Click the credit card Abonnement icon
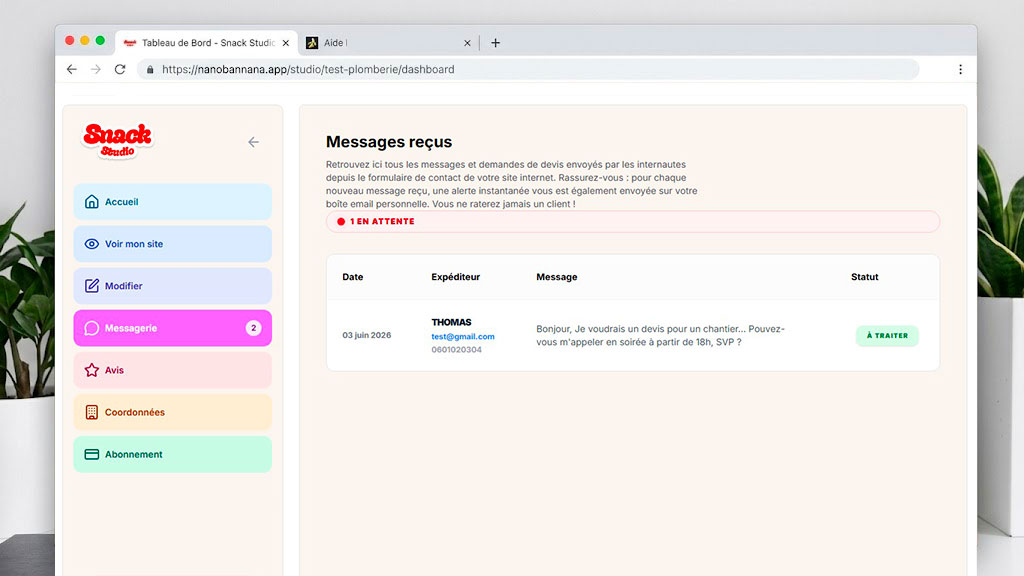Image resolution: width=1024 pixels, height=576 pixels. 91,454
